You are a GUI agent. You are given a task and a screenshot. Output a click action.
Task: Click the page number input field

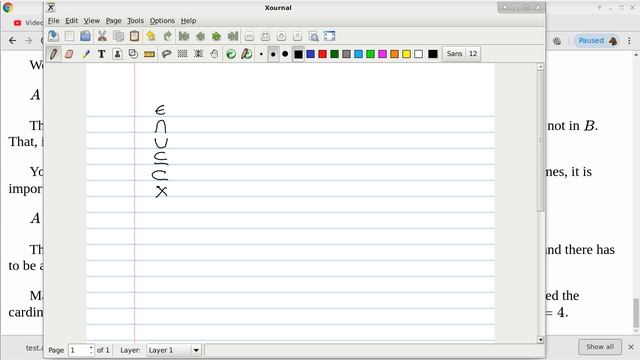tap(78, 350)
